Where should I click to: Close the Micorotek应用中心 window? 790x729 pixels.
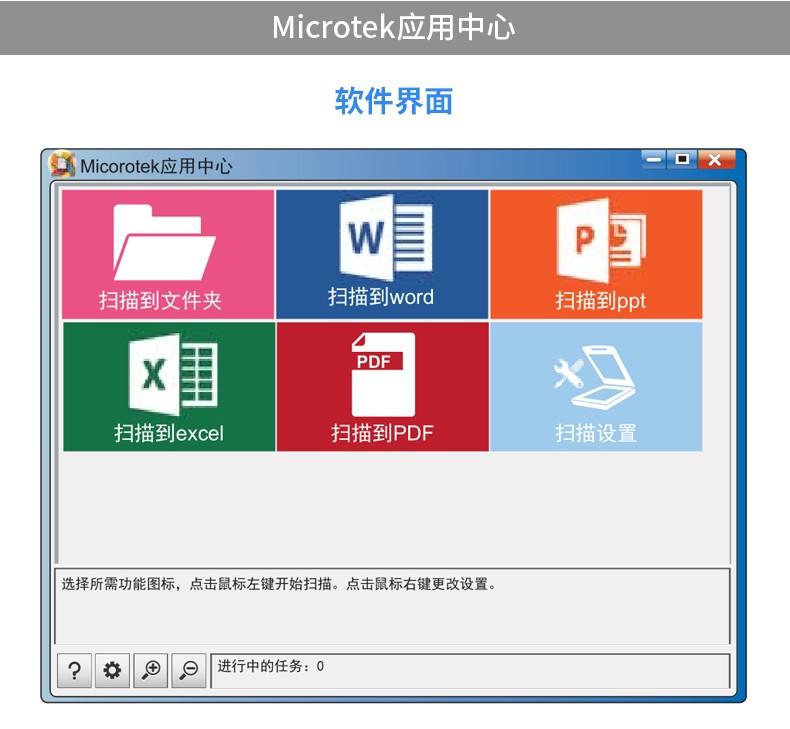coord(715,160)
